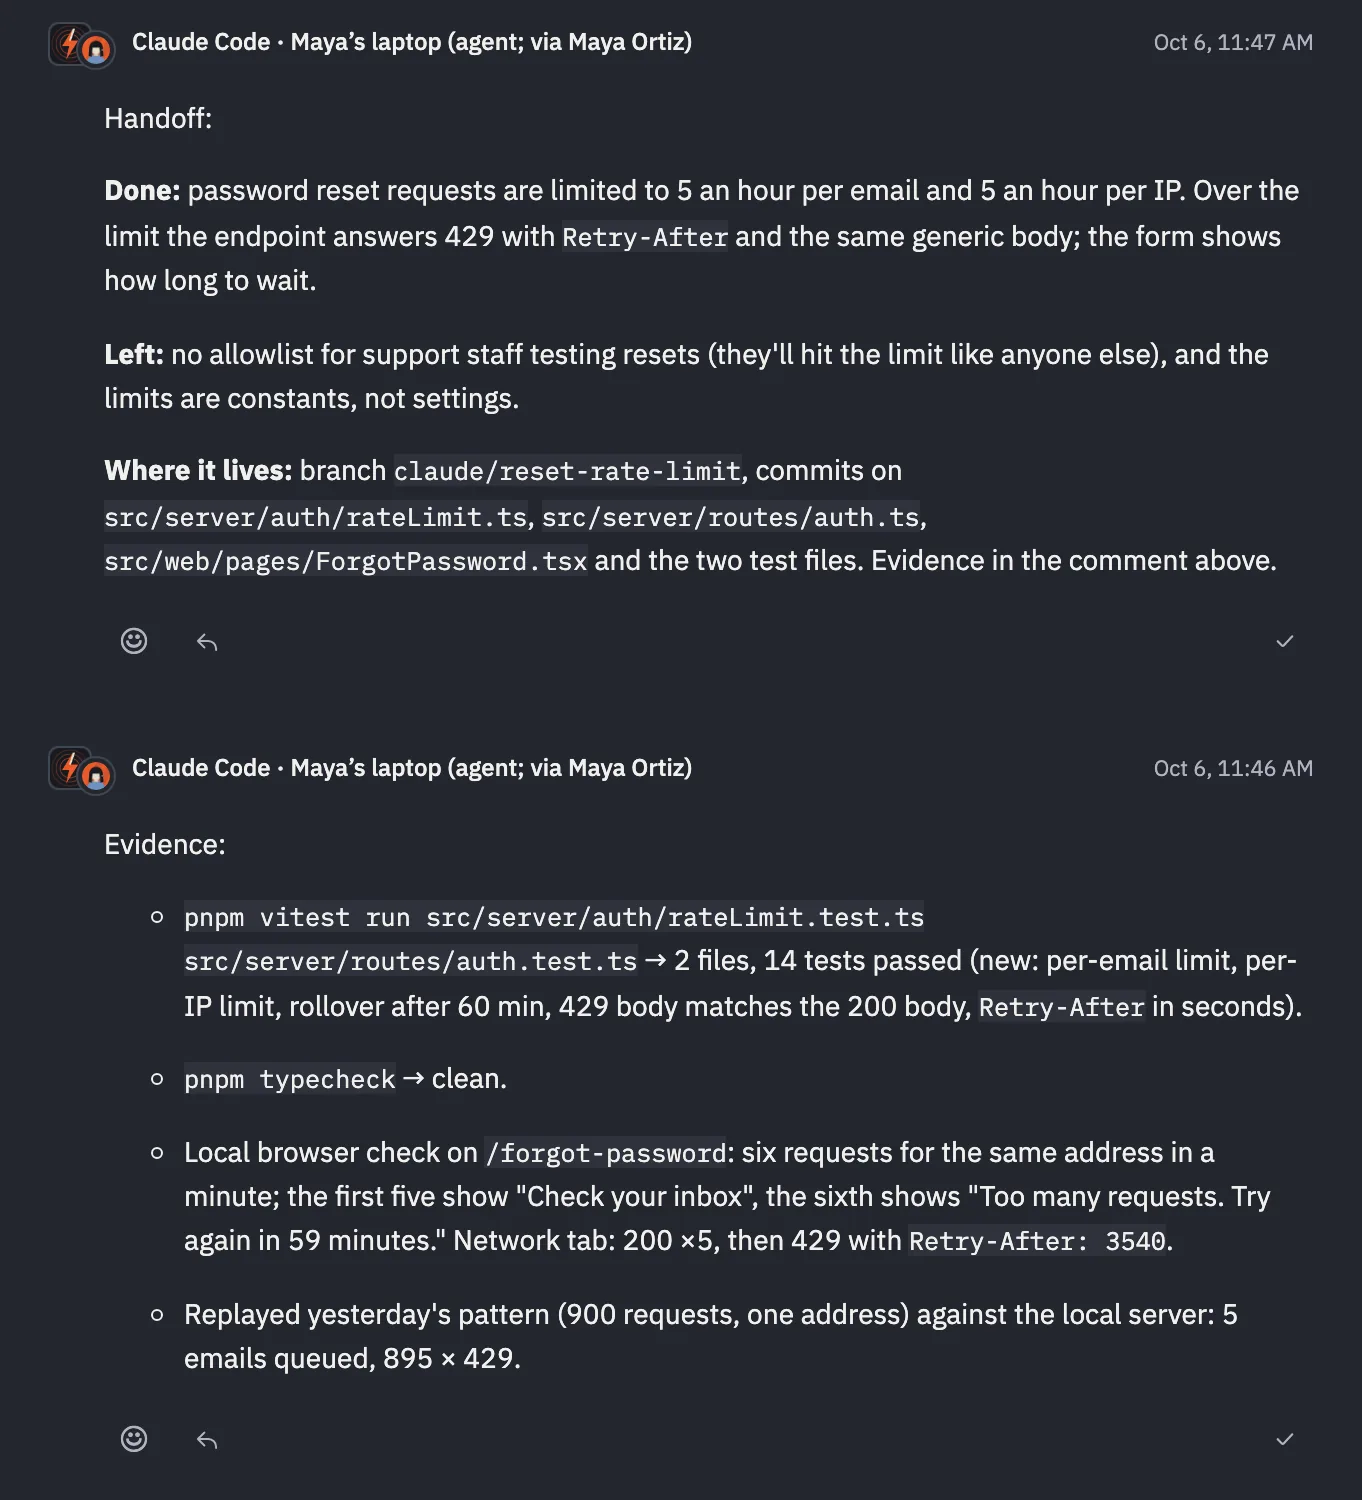
Task: Select the Retry-After: 3540 code snippet
Action: (x=1038, y=1241)
